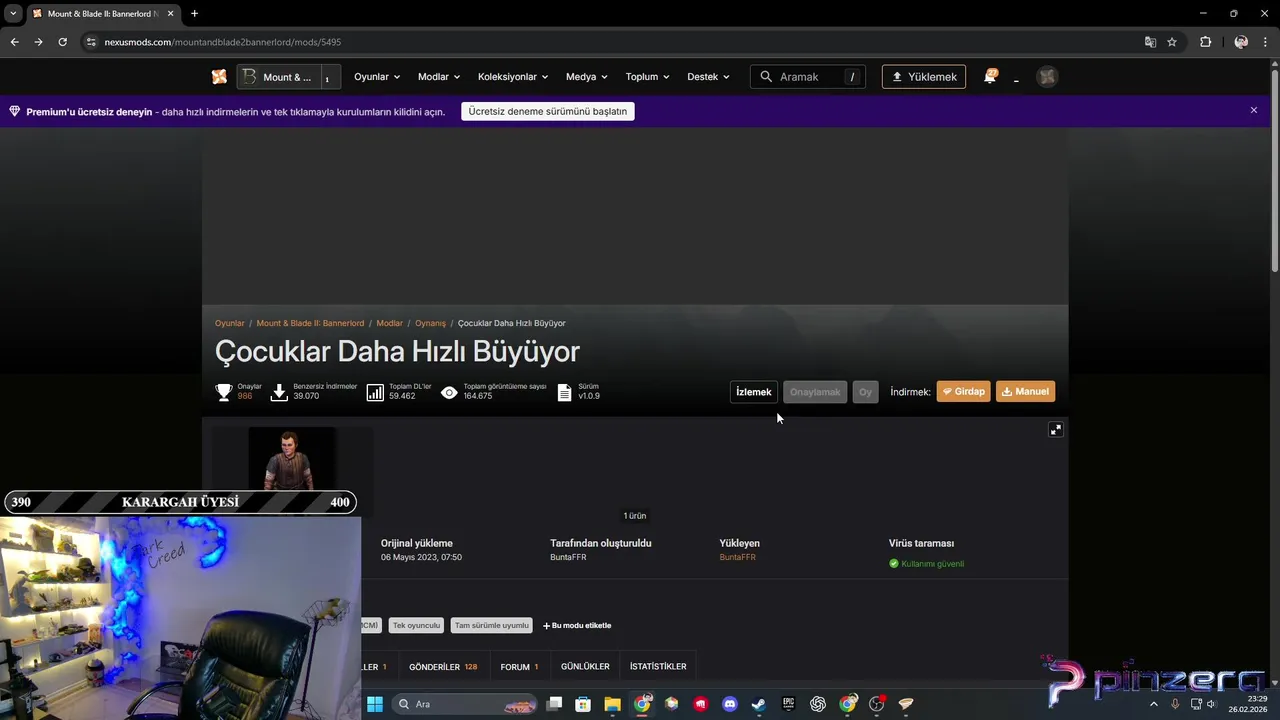The width and height of the screenshot is (1280, 720).
Task: Open Chrome three-dot menu
Action: pyautogui.click(x=1265, y=42)
